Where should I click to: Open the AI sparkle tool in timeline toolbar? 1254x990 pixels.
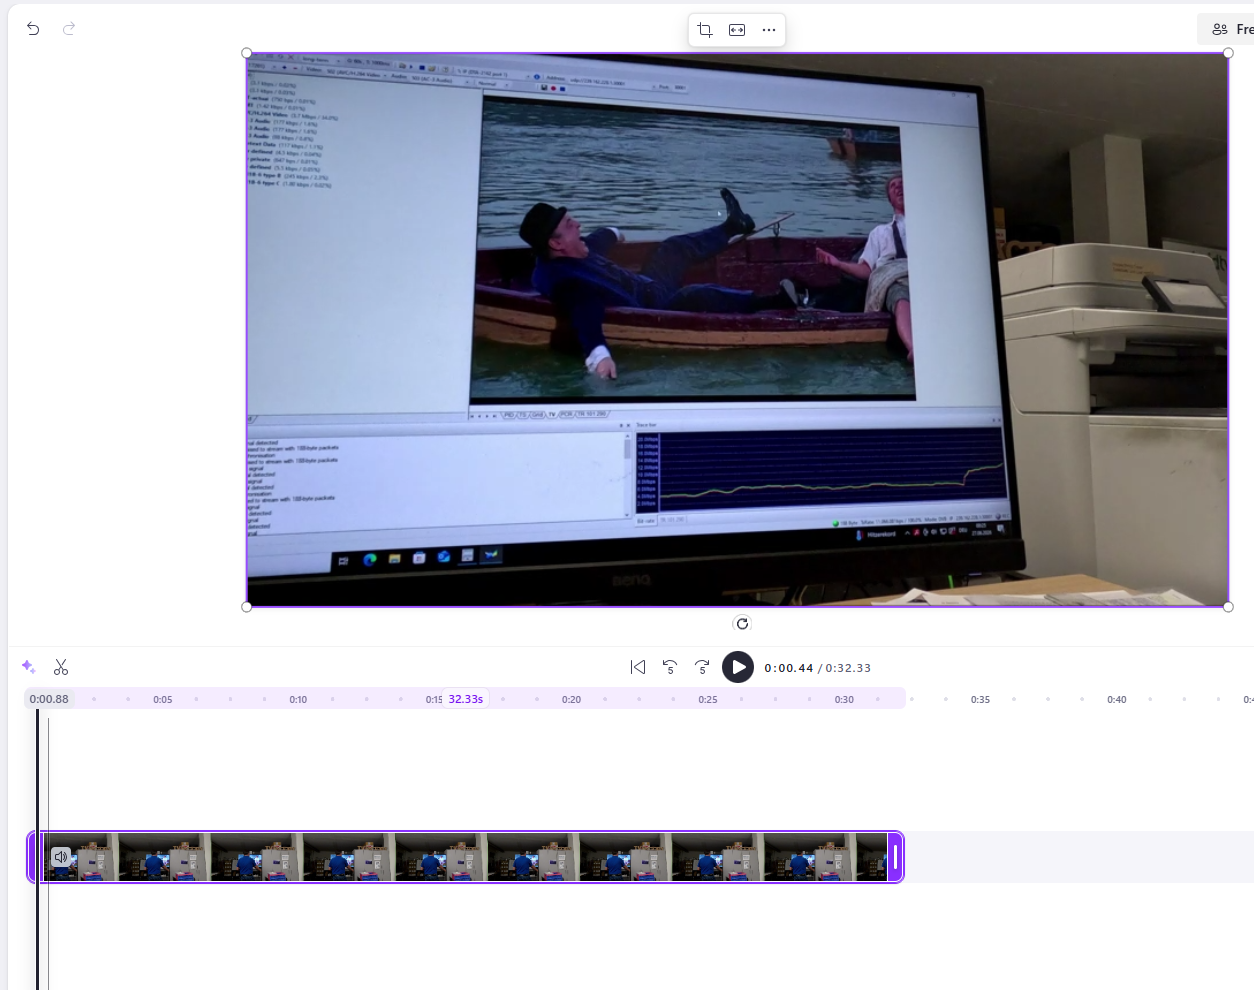tap(29, 667)
